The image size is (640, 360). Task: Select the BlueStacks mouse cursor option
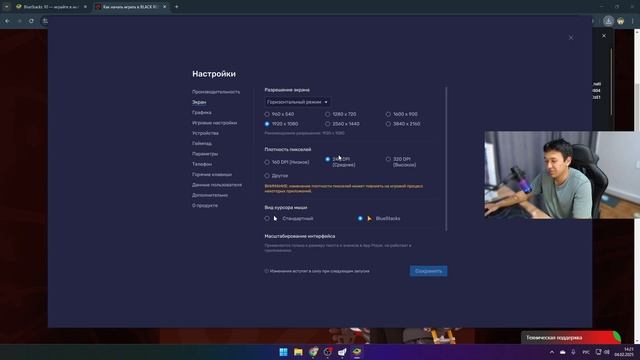point(360,218)
